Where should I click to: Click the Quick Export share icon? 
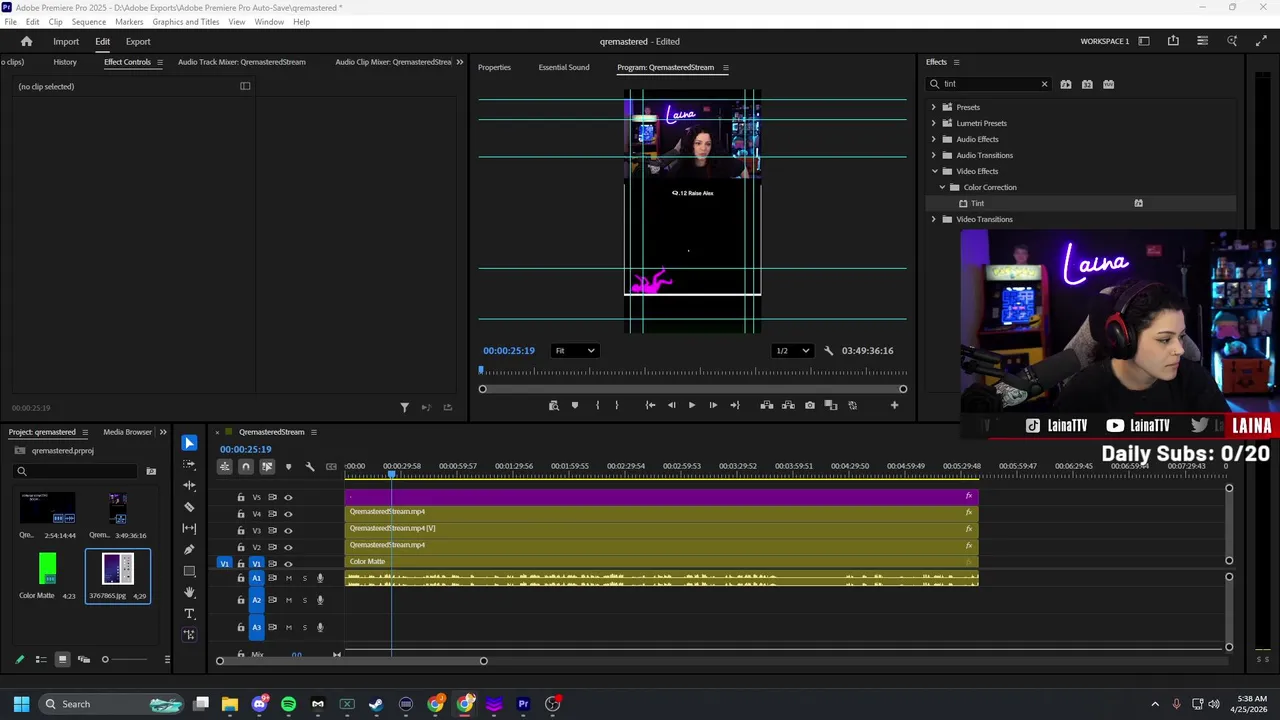[x=1173, y=41]
